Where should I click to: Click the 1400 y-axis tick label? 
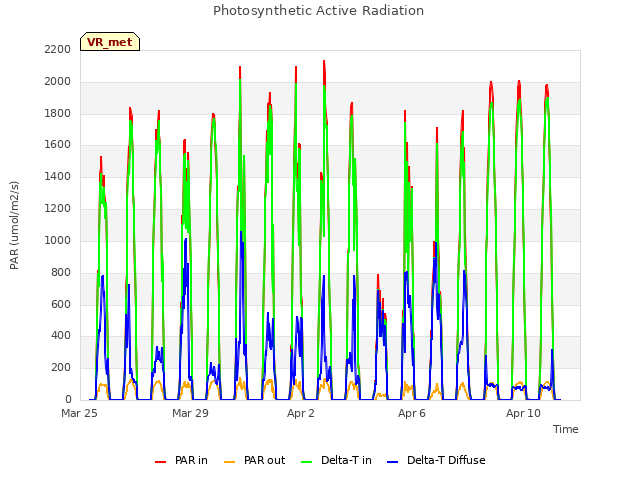pos(58,177)
